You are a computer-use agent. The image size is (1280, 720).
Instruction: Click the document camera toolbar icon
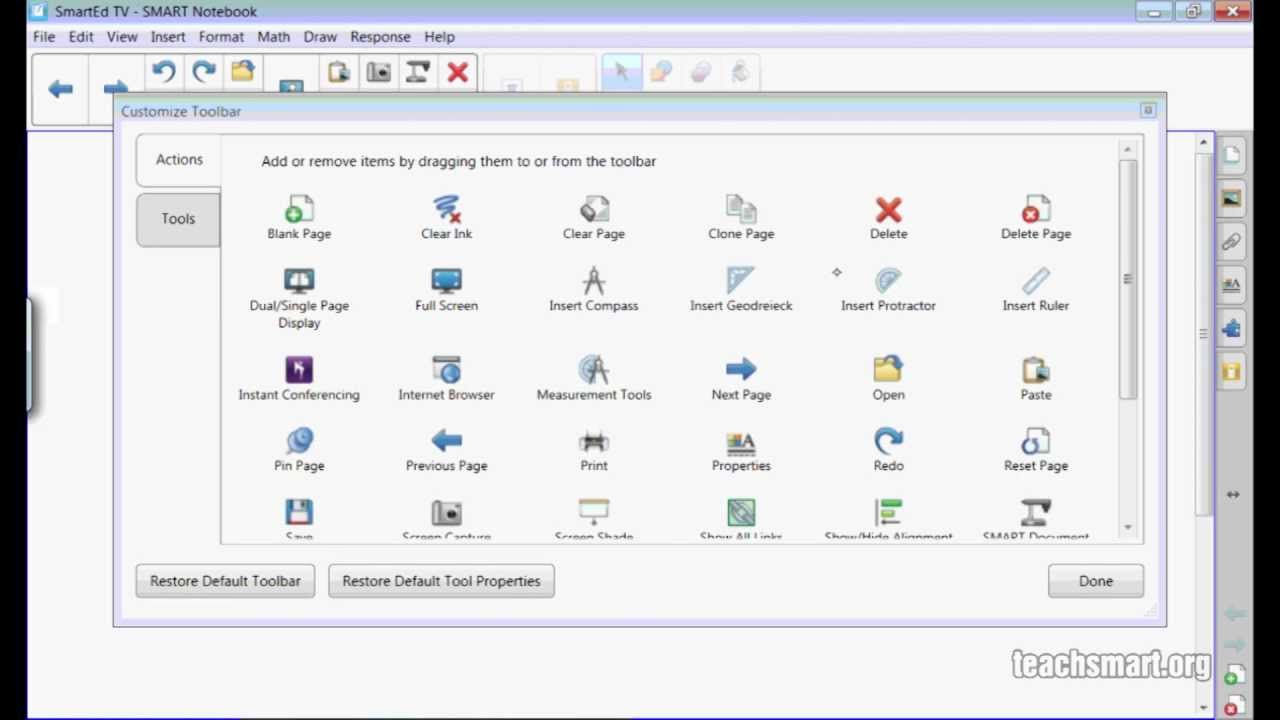tap(418, 72)
